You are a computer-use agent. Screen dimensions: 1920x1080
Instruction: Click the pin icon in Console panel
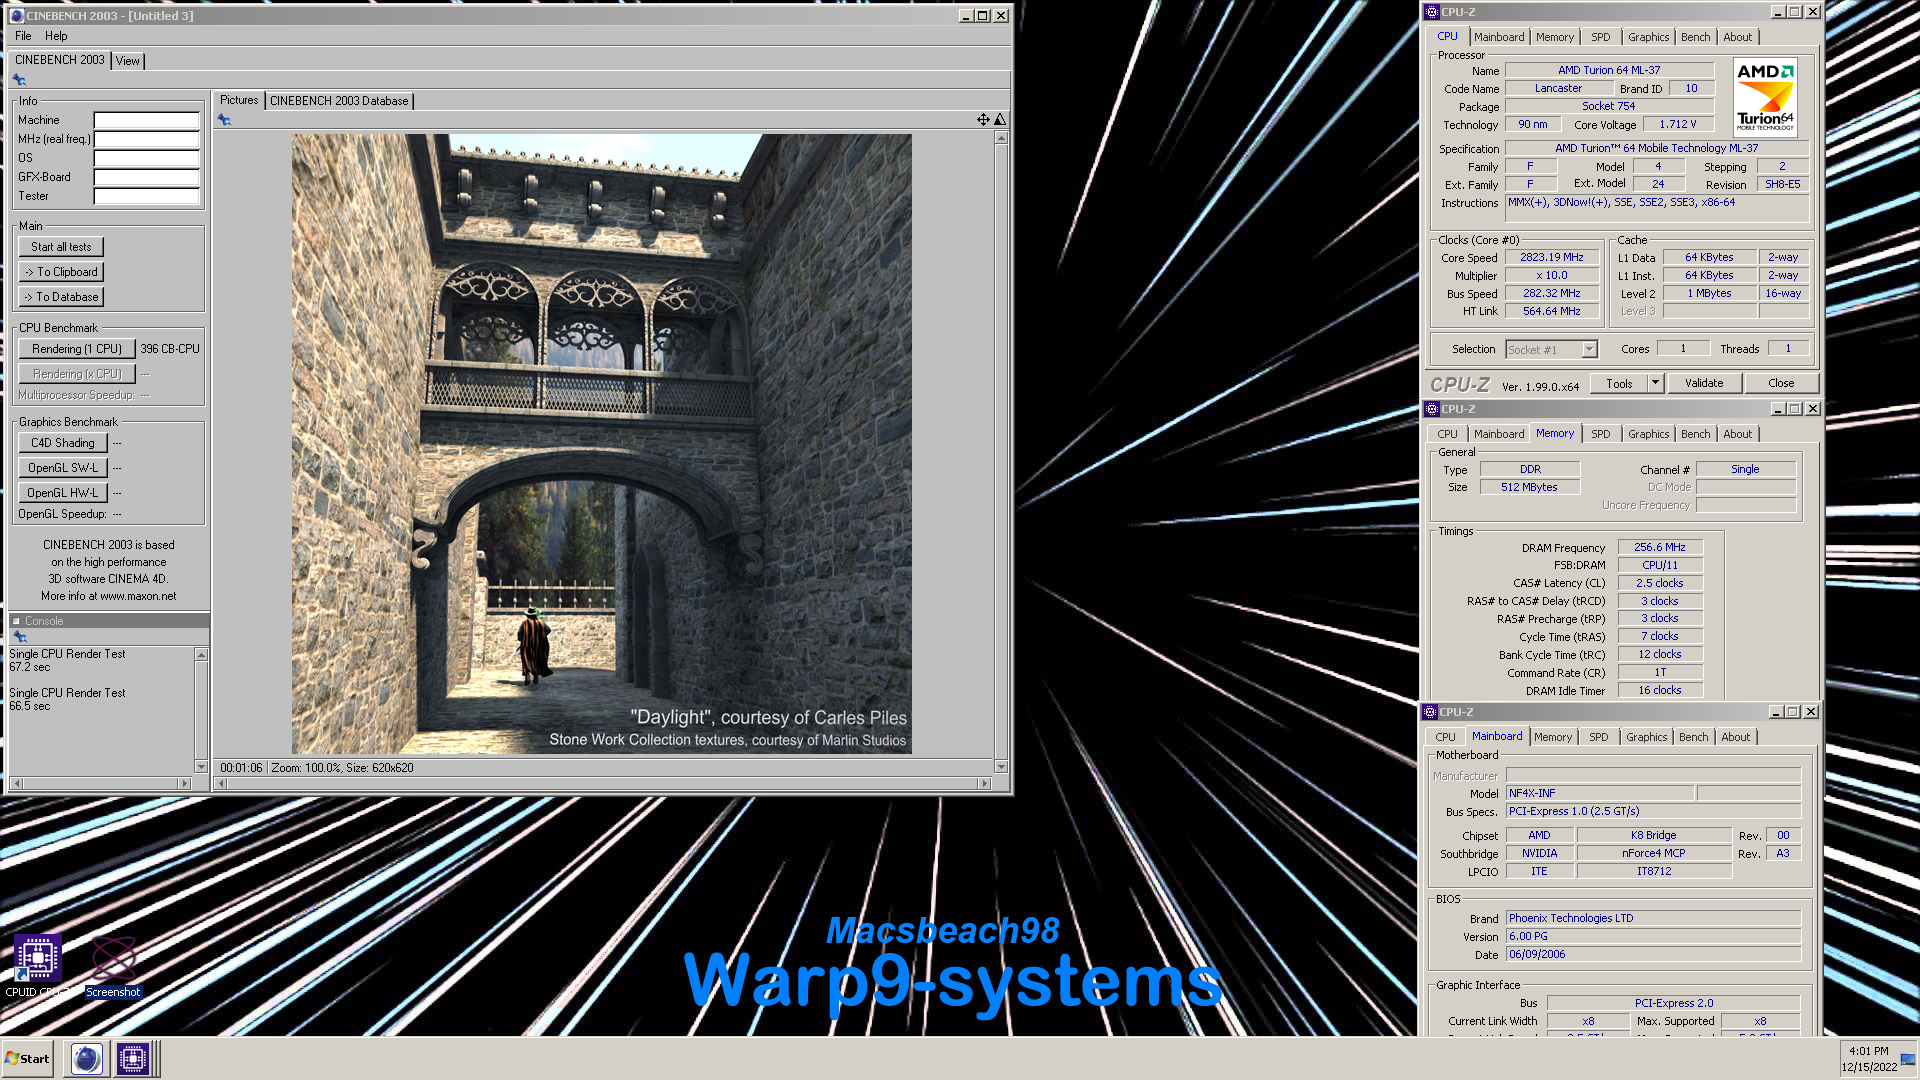pos(19,637)
